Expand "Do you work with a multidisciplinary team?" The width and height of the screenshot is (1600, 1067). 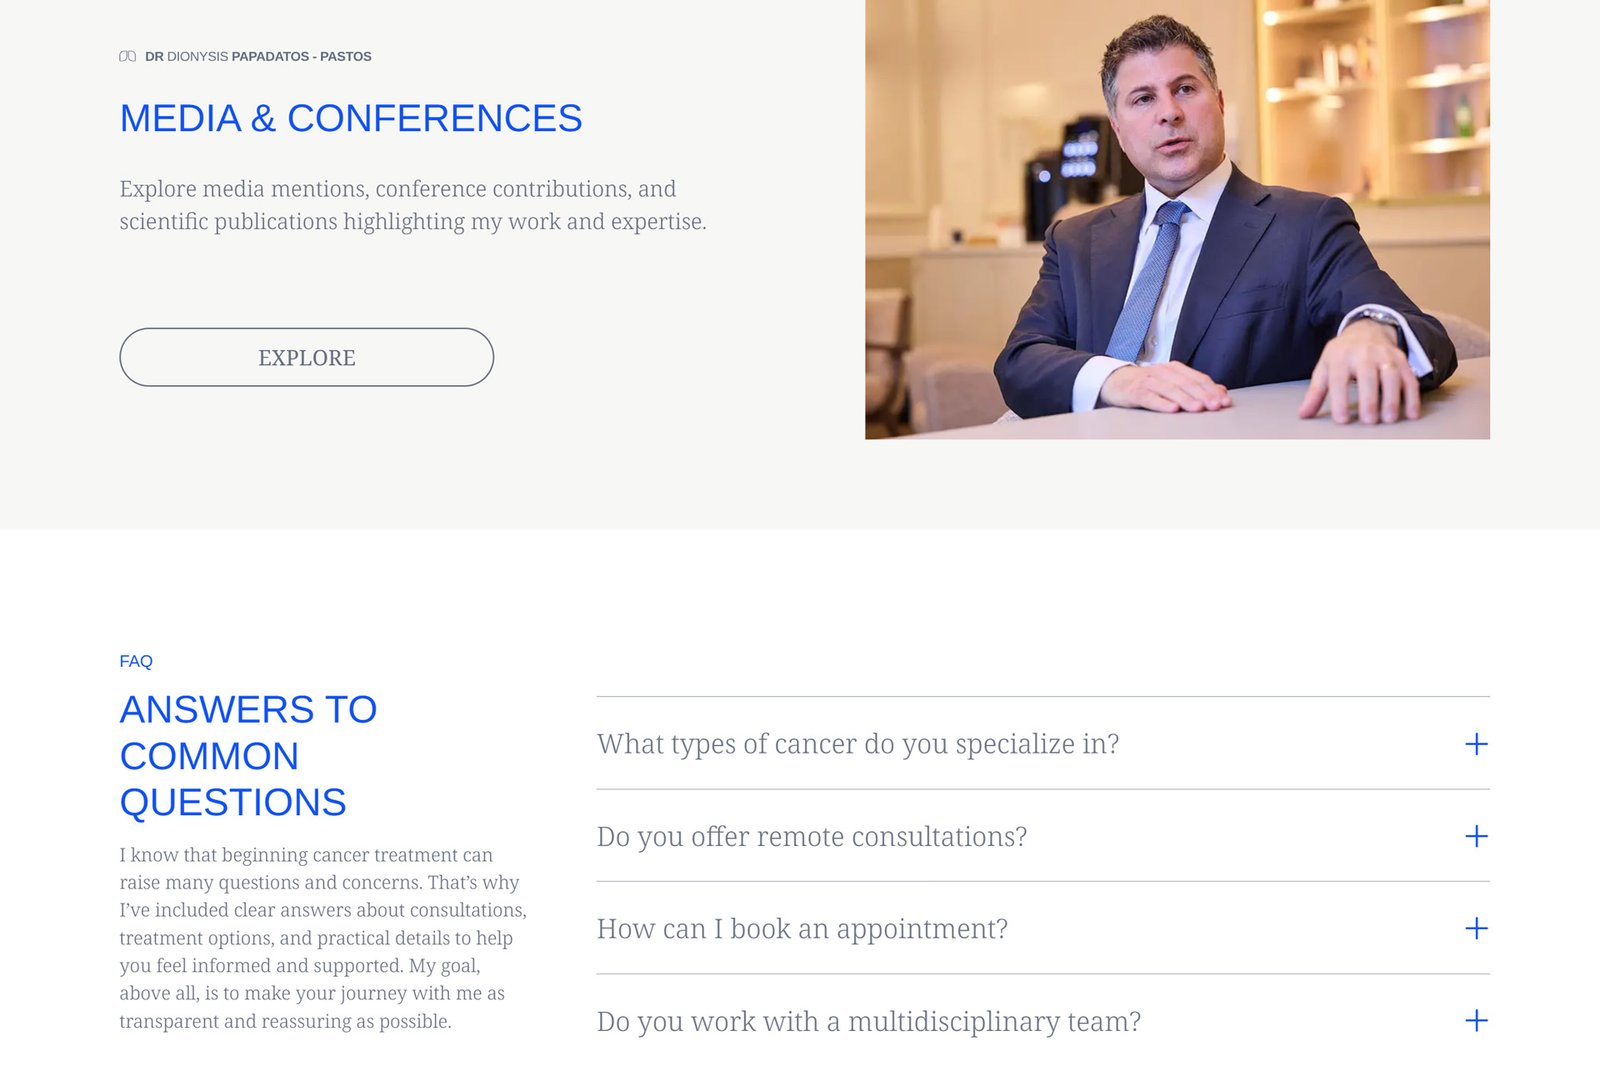tap(868, 1022)
